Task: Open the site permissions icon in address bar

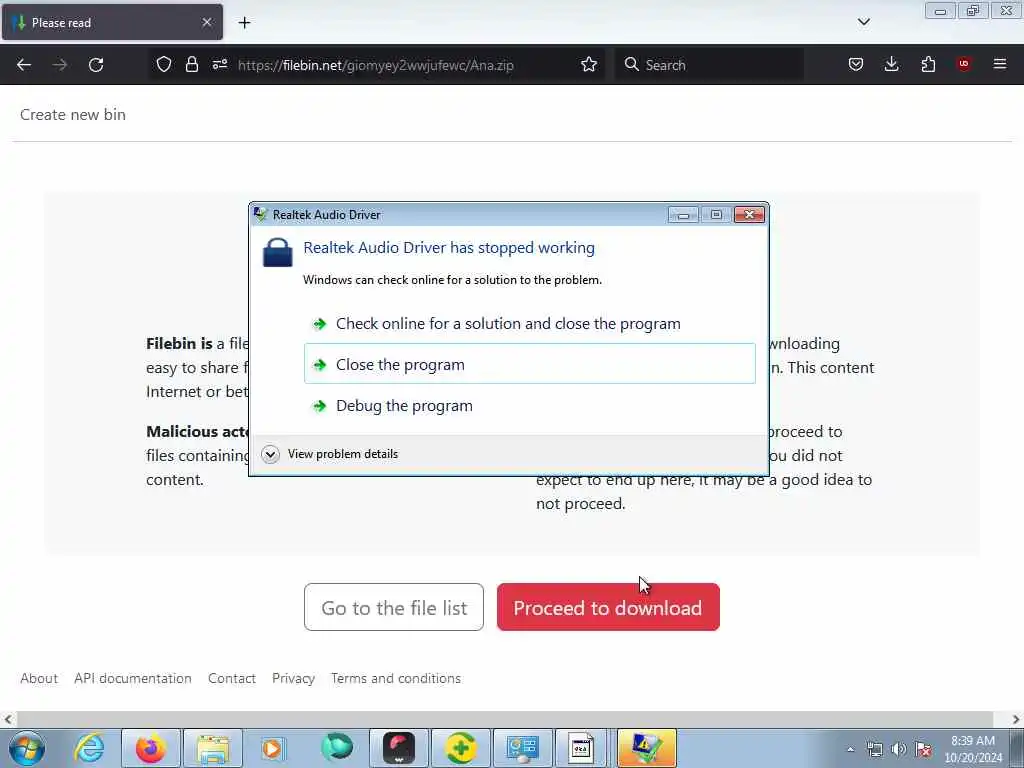Action: point(219,64)
